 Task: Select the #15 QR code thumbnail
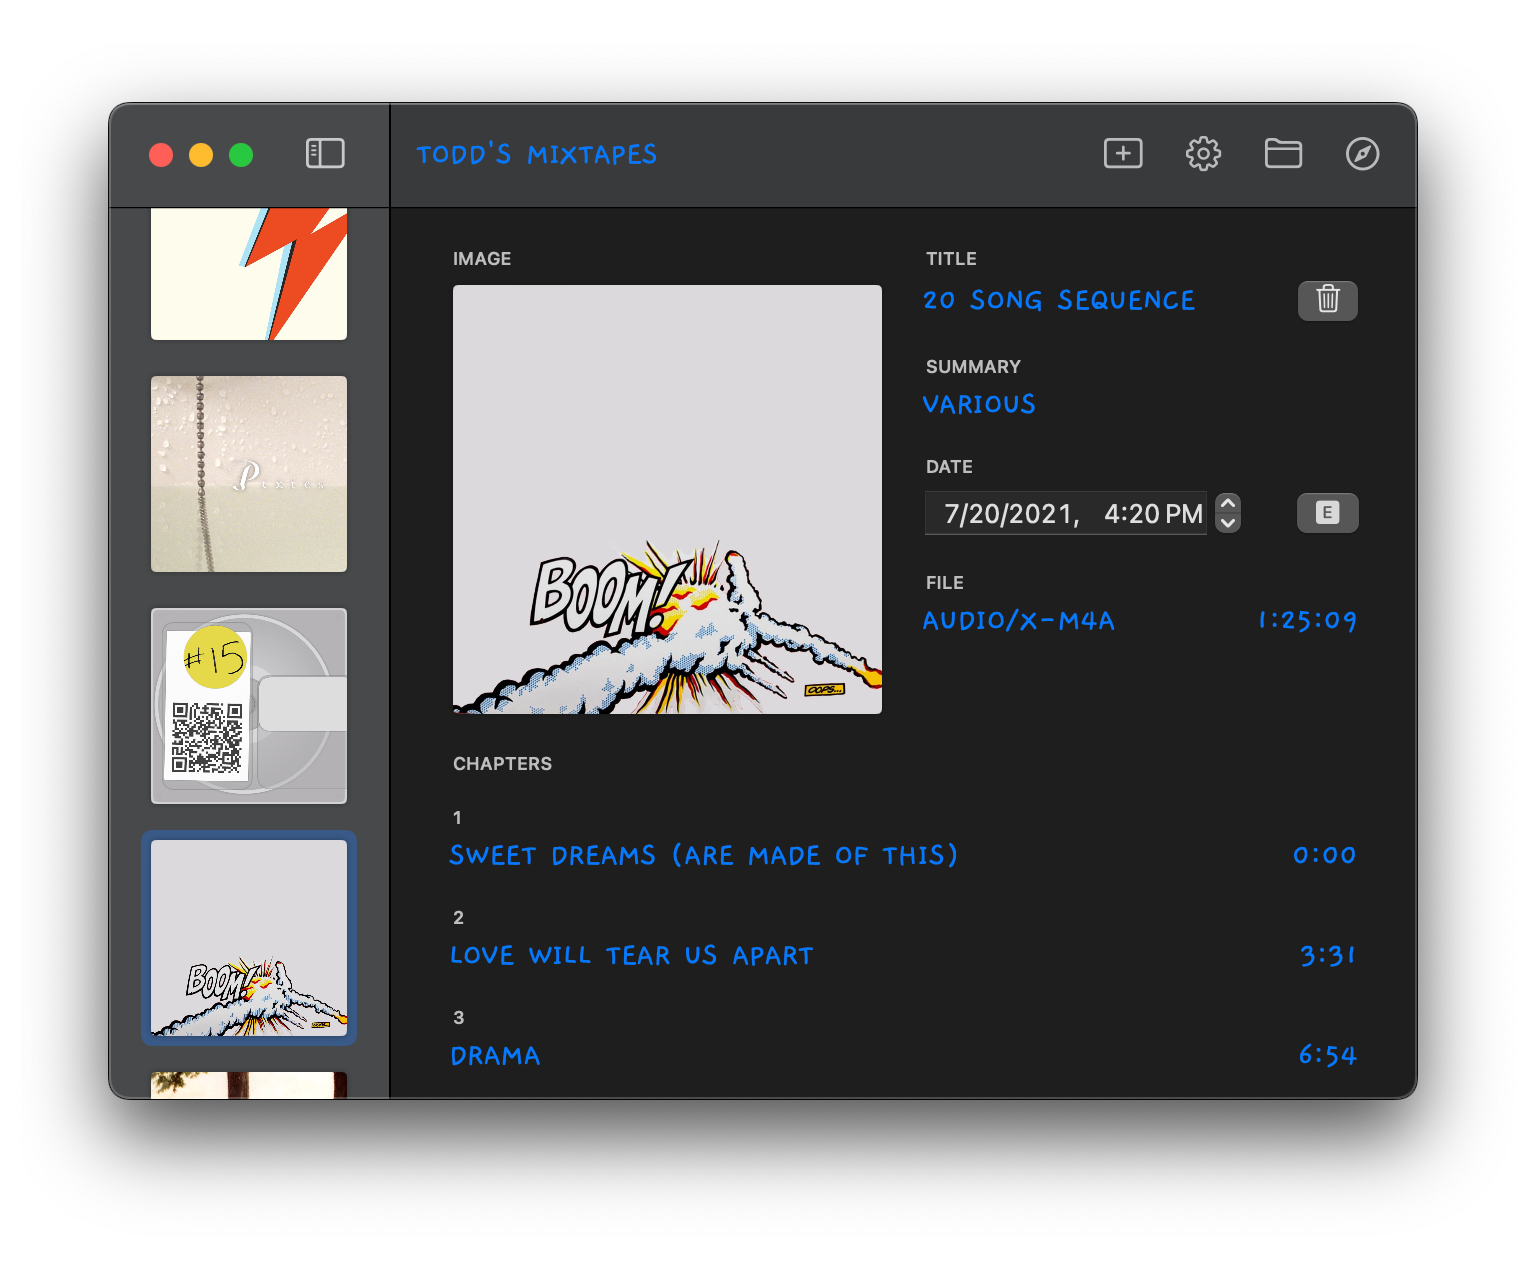pos(249,706)
